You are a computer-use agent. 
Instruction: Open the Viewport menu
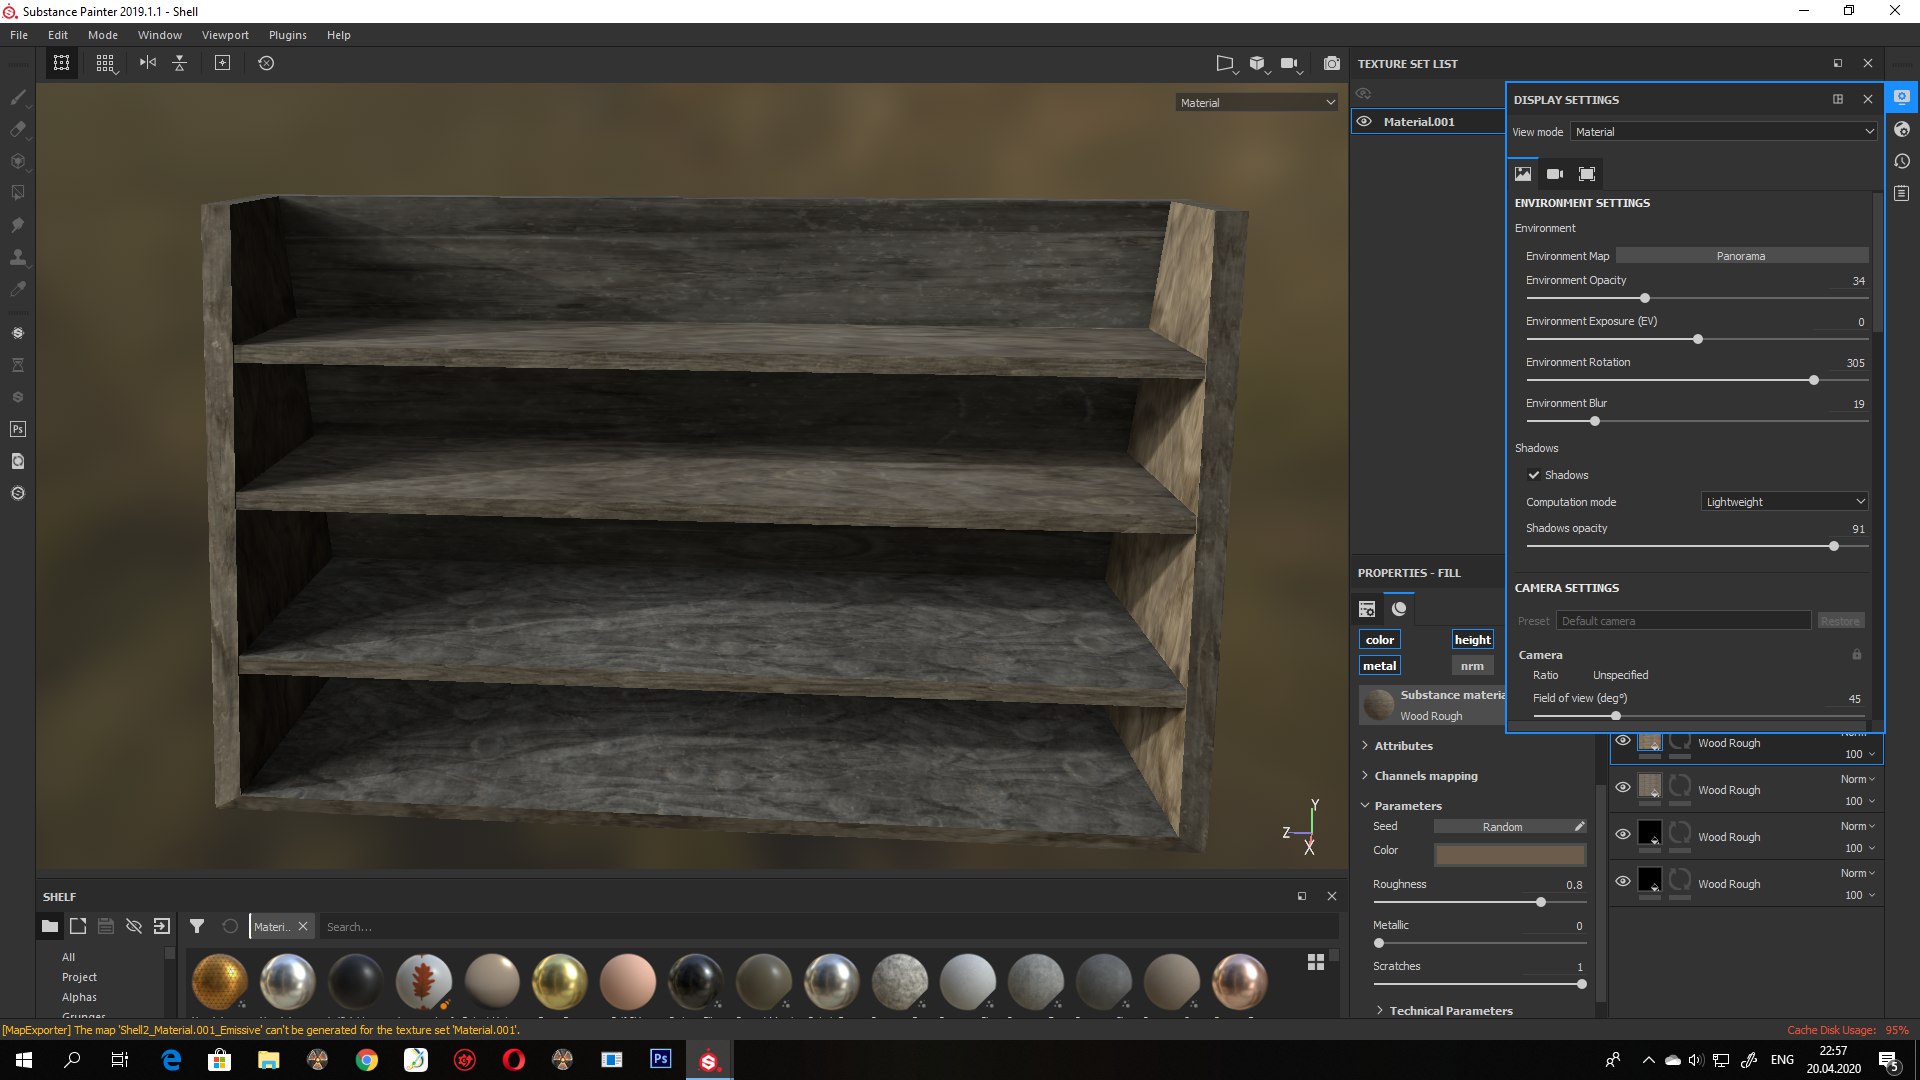tap(225, 35)
